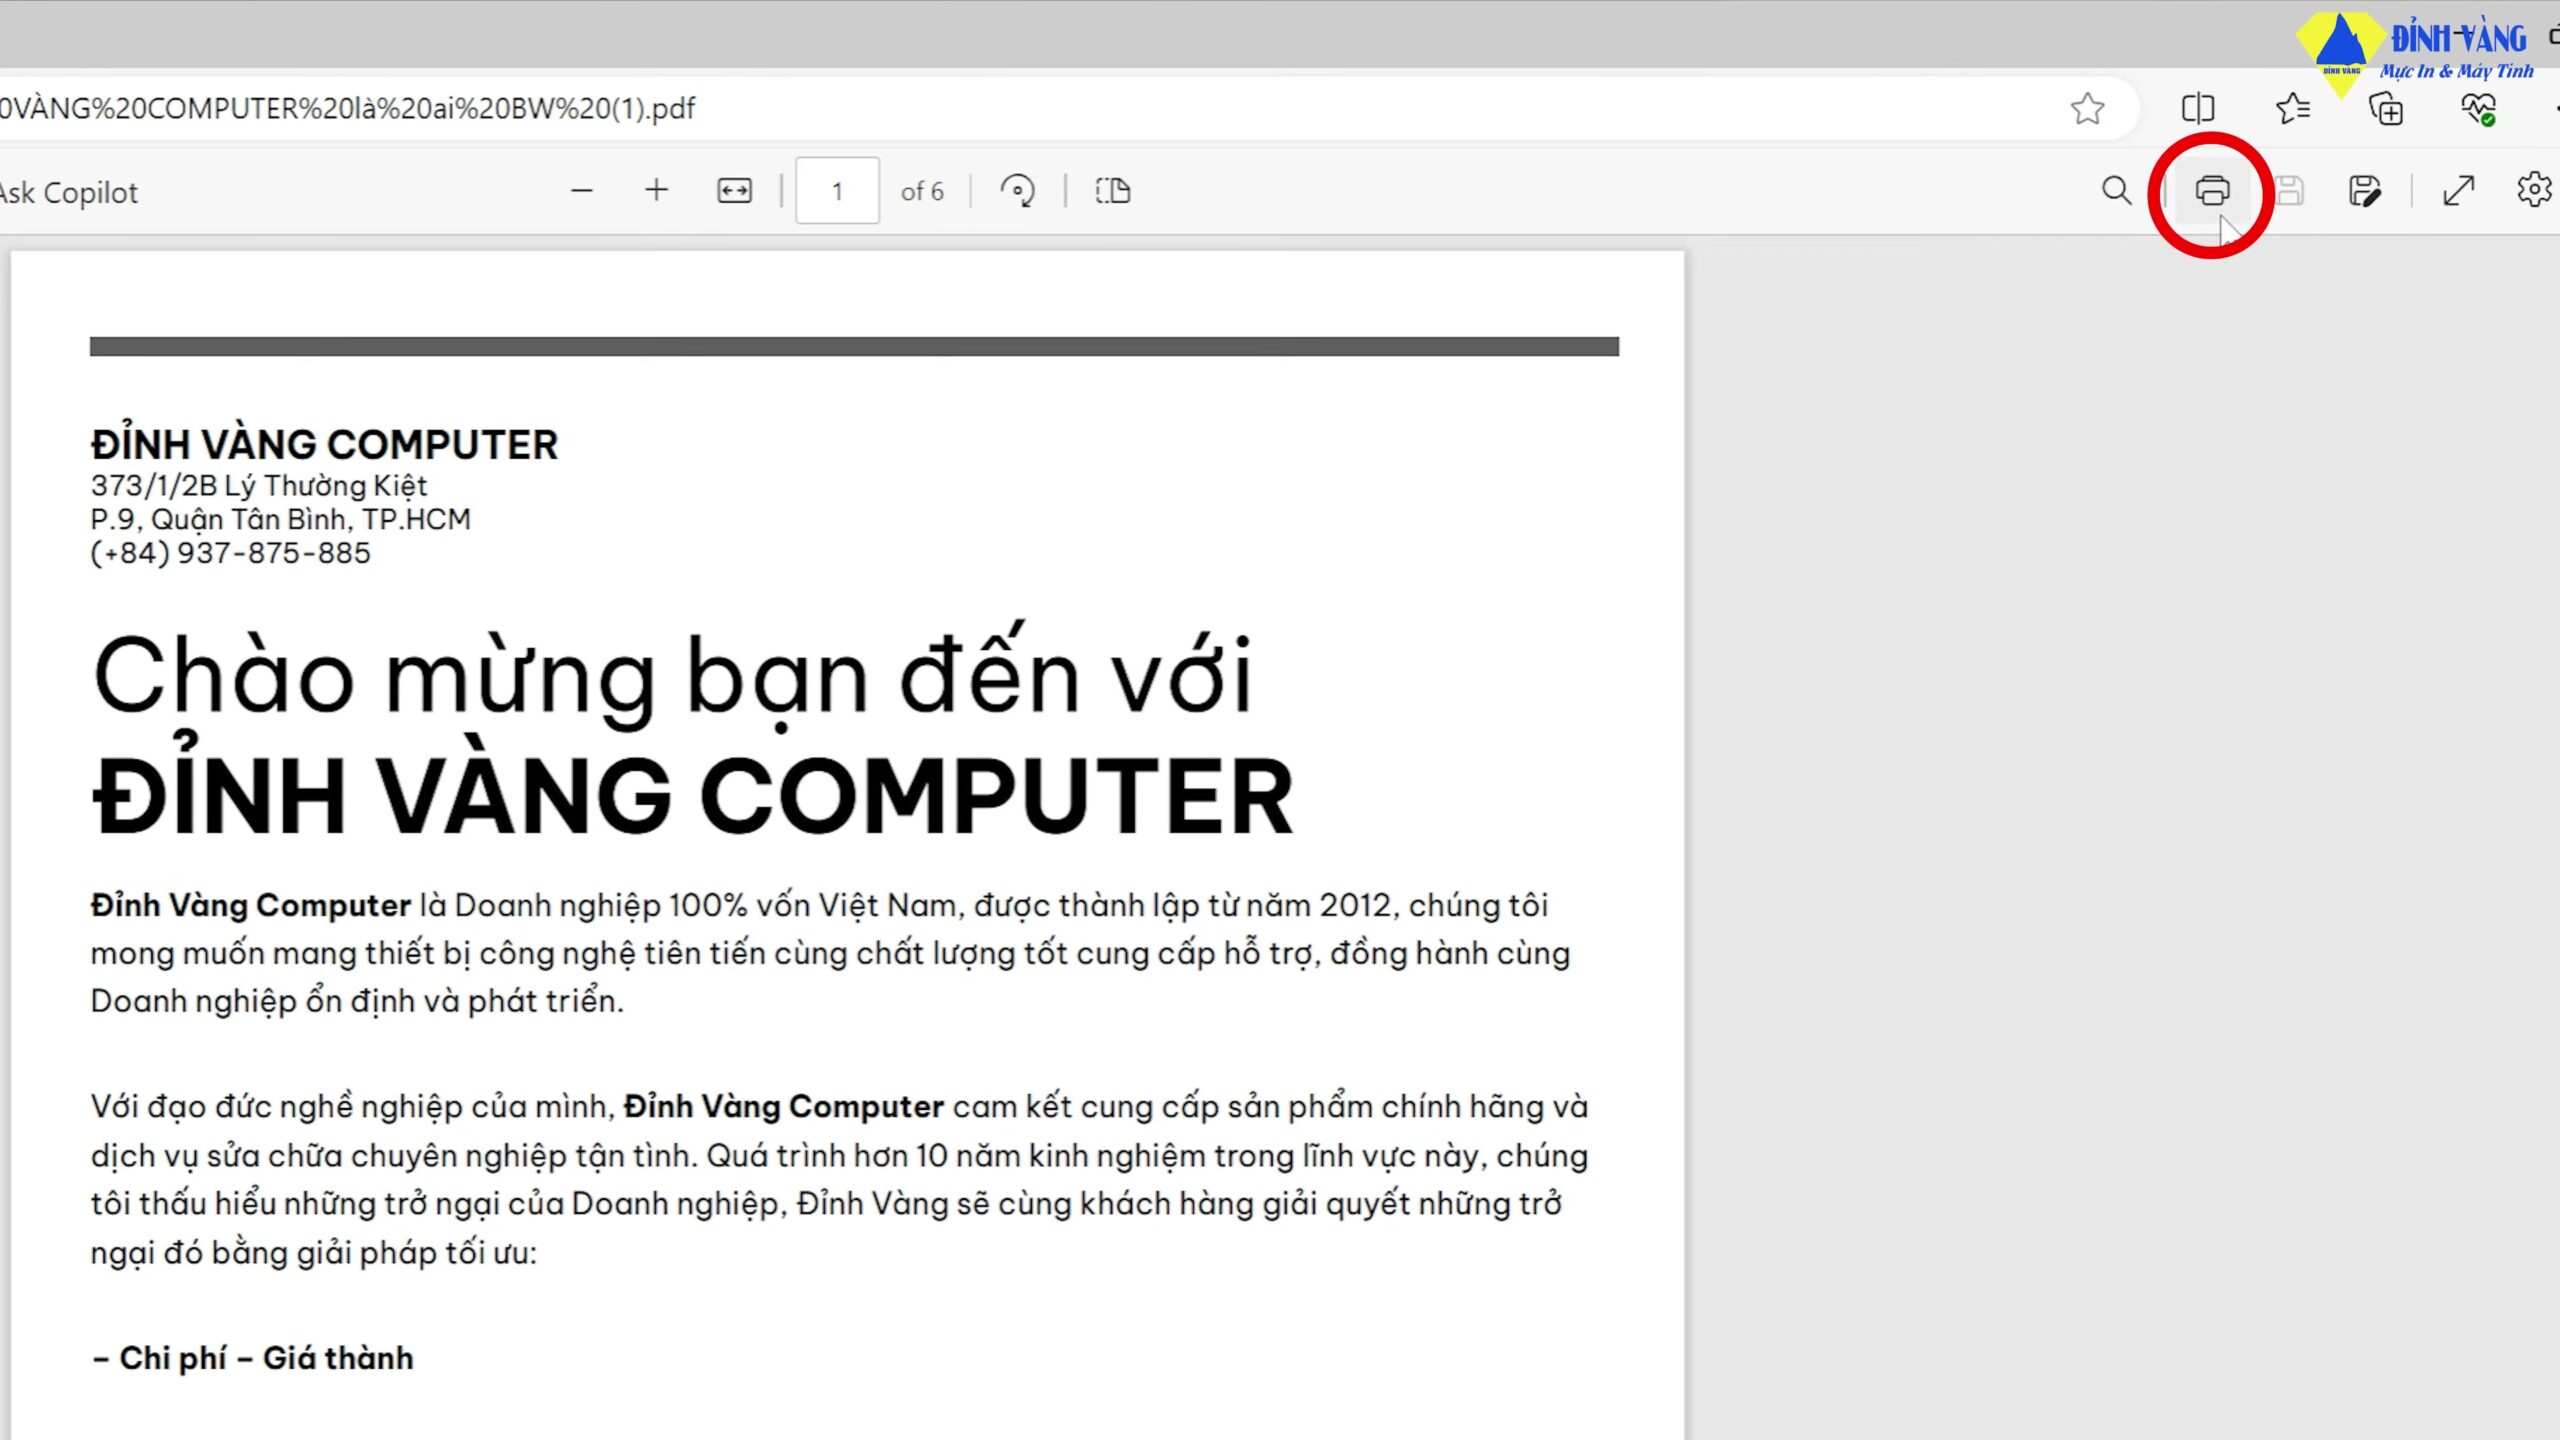This screenshot has width=2560, height=1440.
Task: Click paragraph line starting "mong muốn mang thiết bị"
Action: click(x=830, y=954)
